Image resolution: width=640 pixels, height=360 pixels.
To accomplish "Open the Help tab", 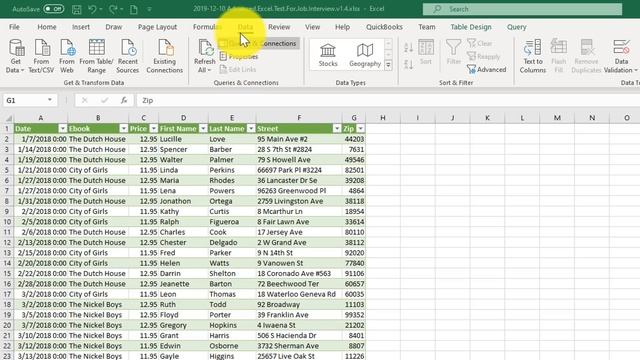I will coord(342,27).
